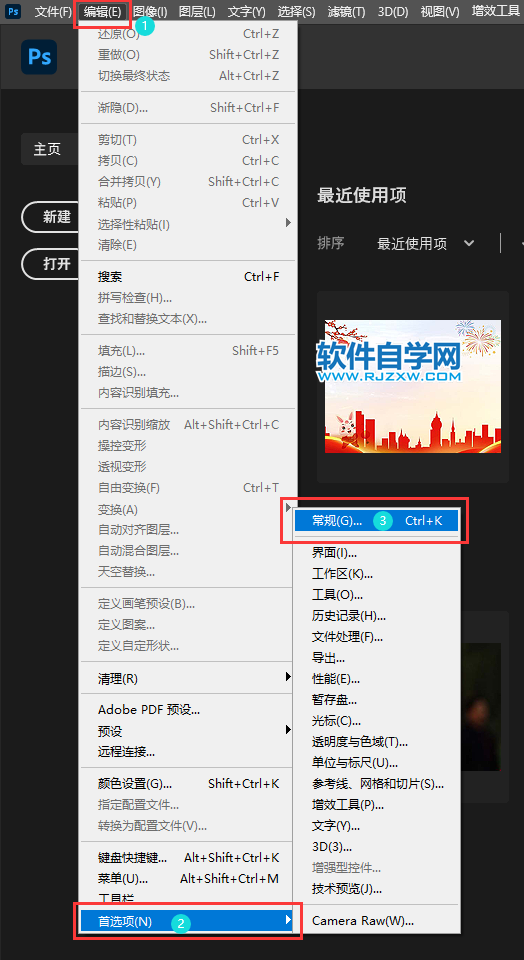Screen dimensions: 524x960
Task: Select 性能(E)... preferences
Action: pyautogui.click(x=376, y=679)
